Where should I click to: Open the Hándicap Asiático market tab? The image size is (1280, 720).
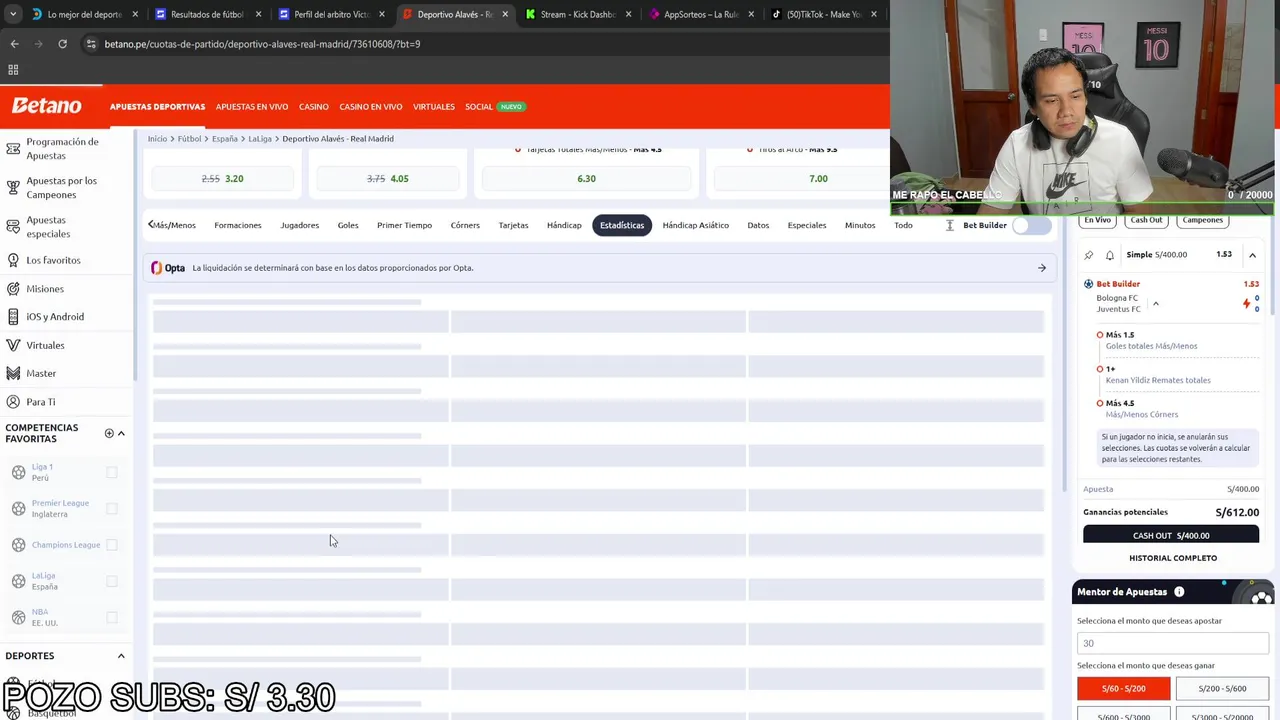[x=695, y=225]
